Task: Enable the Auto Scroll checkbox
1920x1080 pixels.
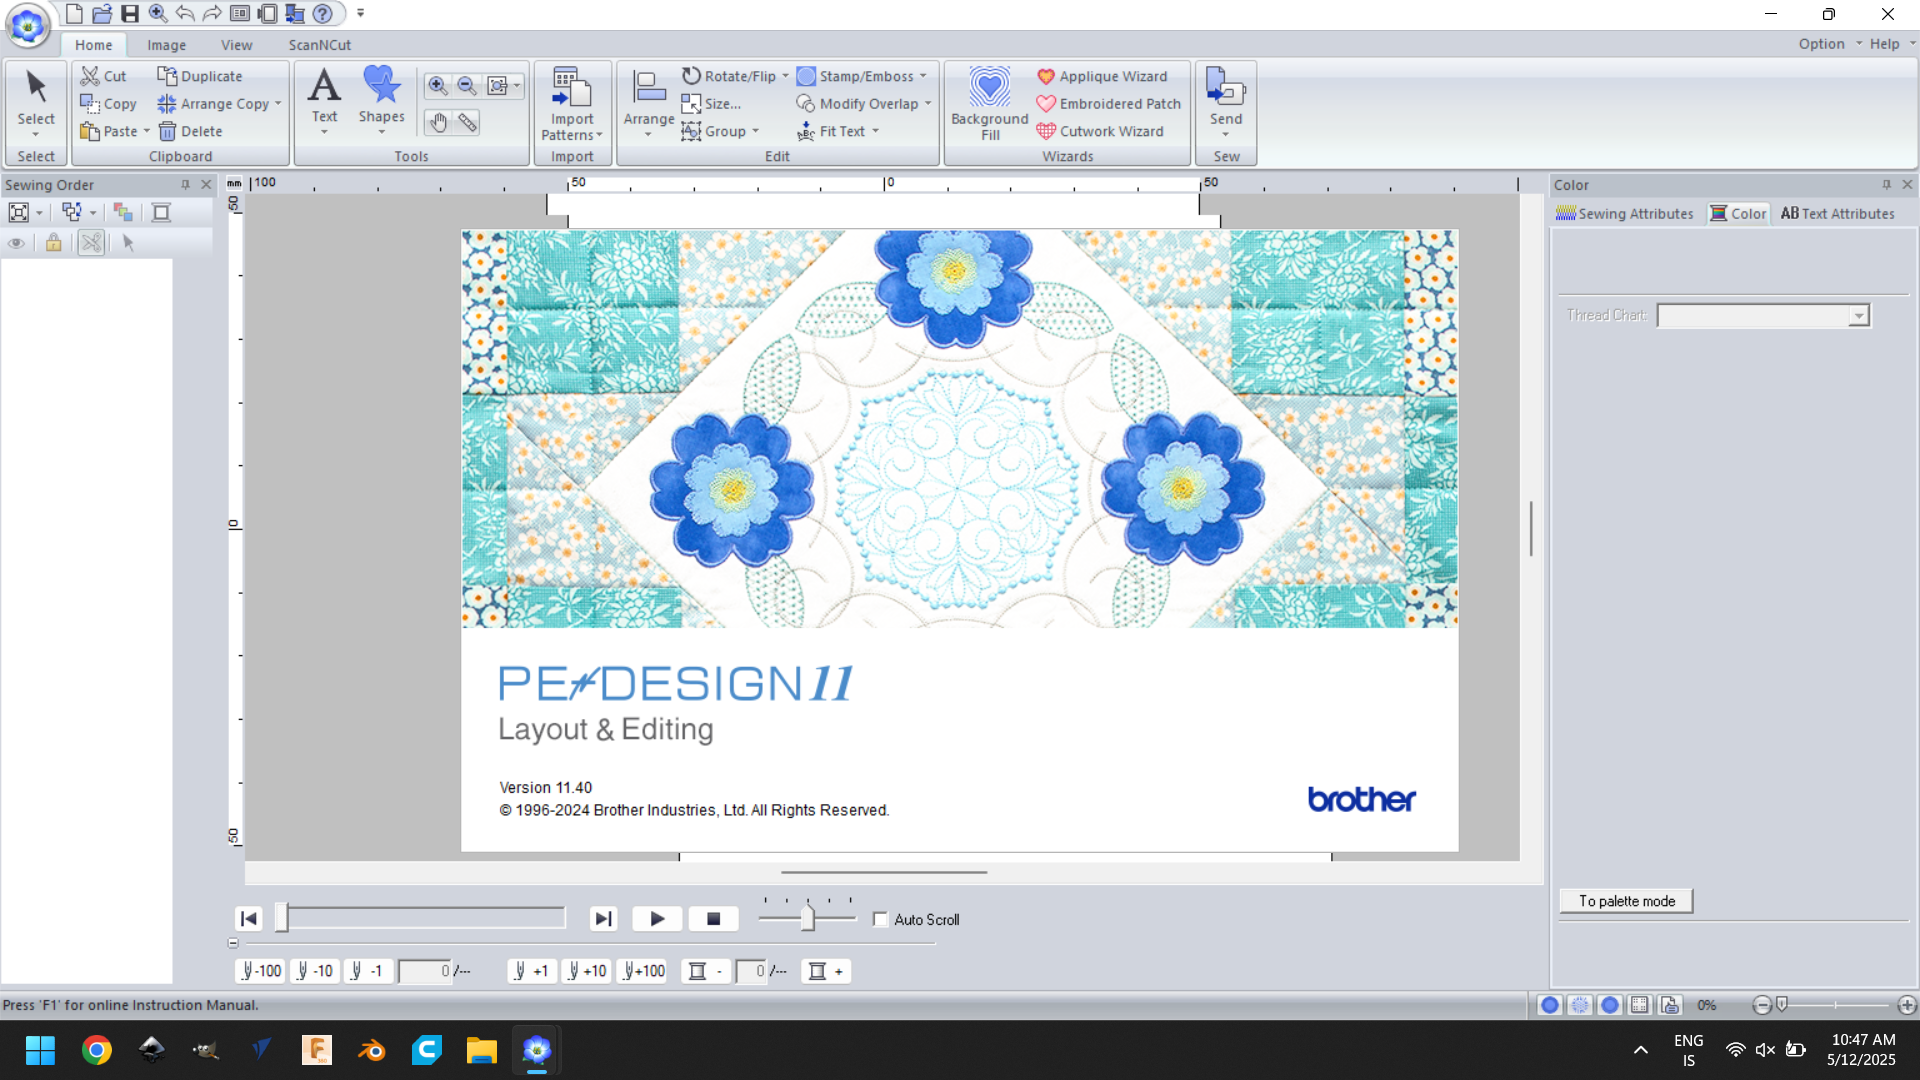Action: point(881,919)
